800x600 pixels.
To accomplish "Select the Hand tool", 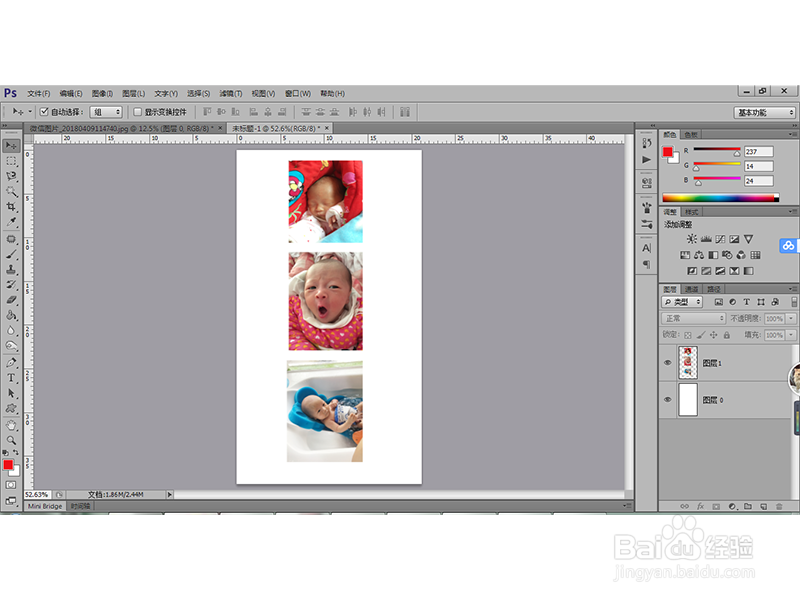I will tap(11, 425).
